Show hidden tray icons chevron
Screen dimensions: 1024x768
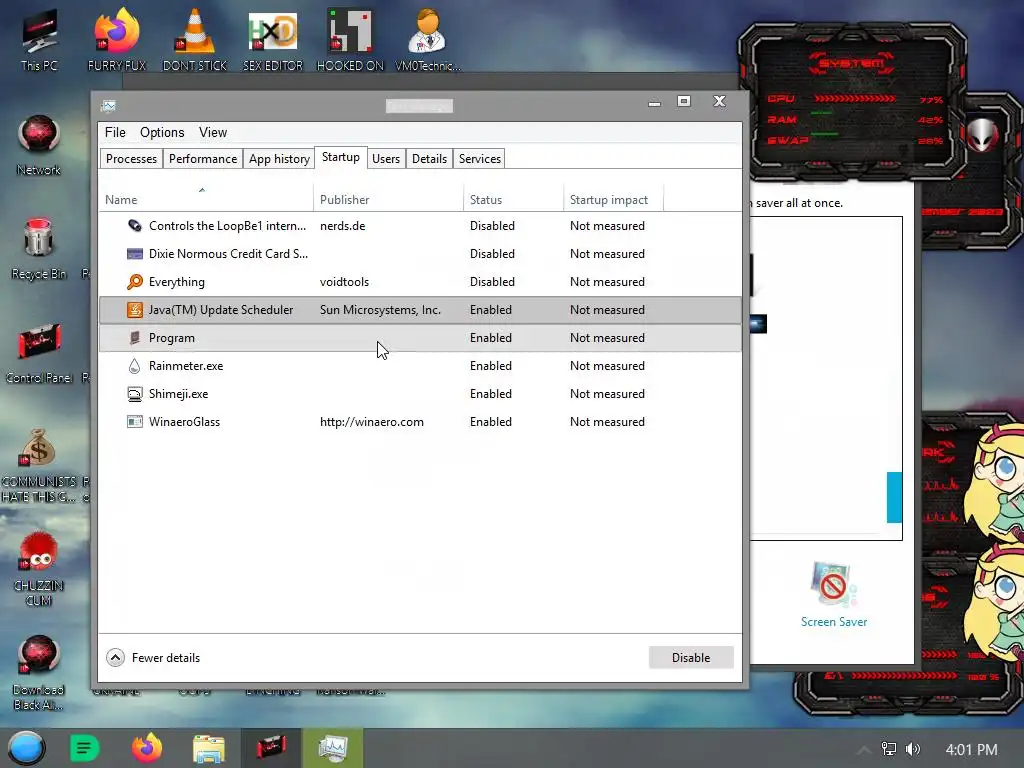[x=864, y=750]
